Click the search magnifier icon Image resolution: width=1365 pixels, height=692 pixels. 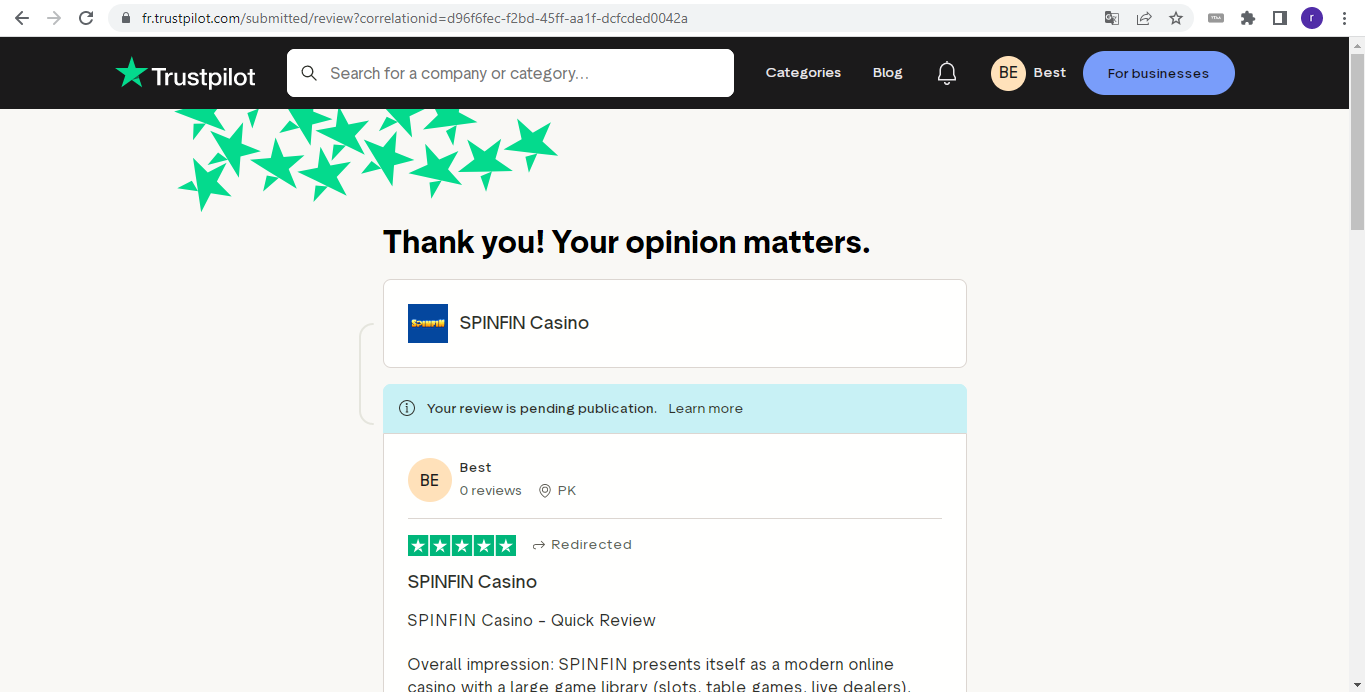point(309,73)
